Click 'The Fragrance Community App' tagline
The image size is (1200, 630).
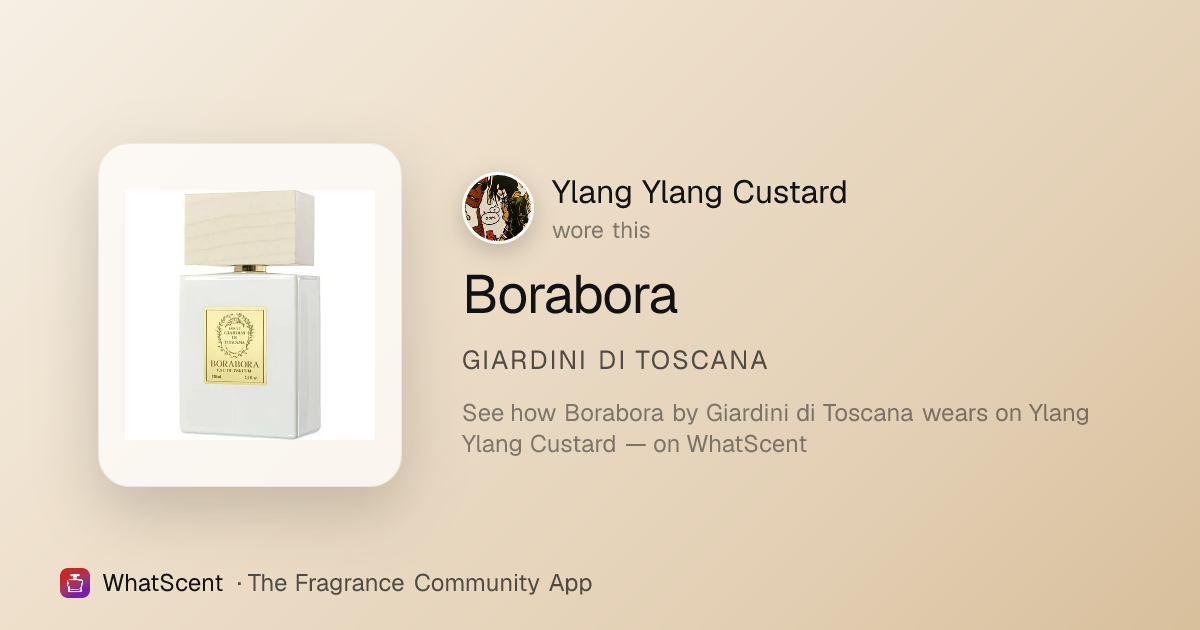click(419, 583)
